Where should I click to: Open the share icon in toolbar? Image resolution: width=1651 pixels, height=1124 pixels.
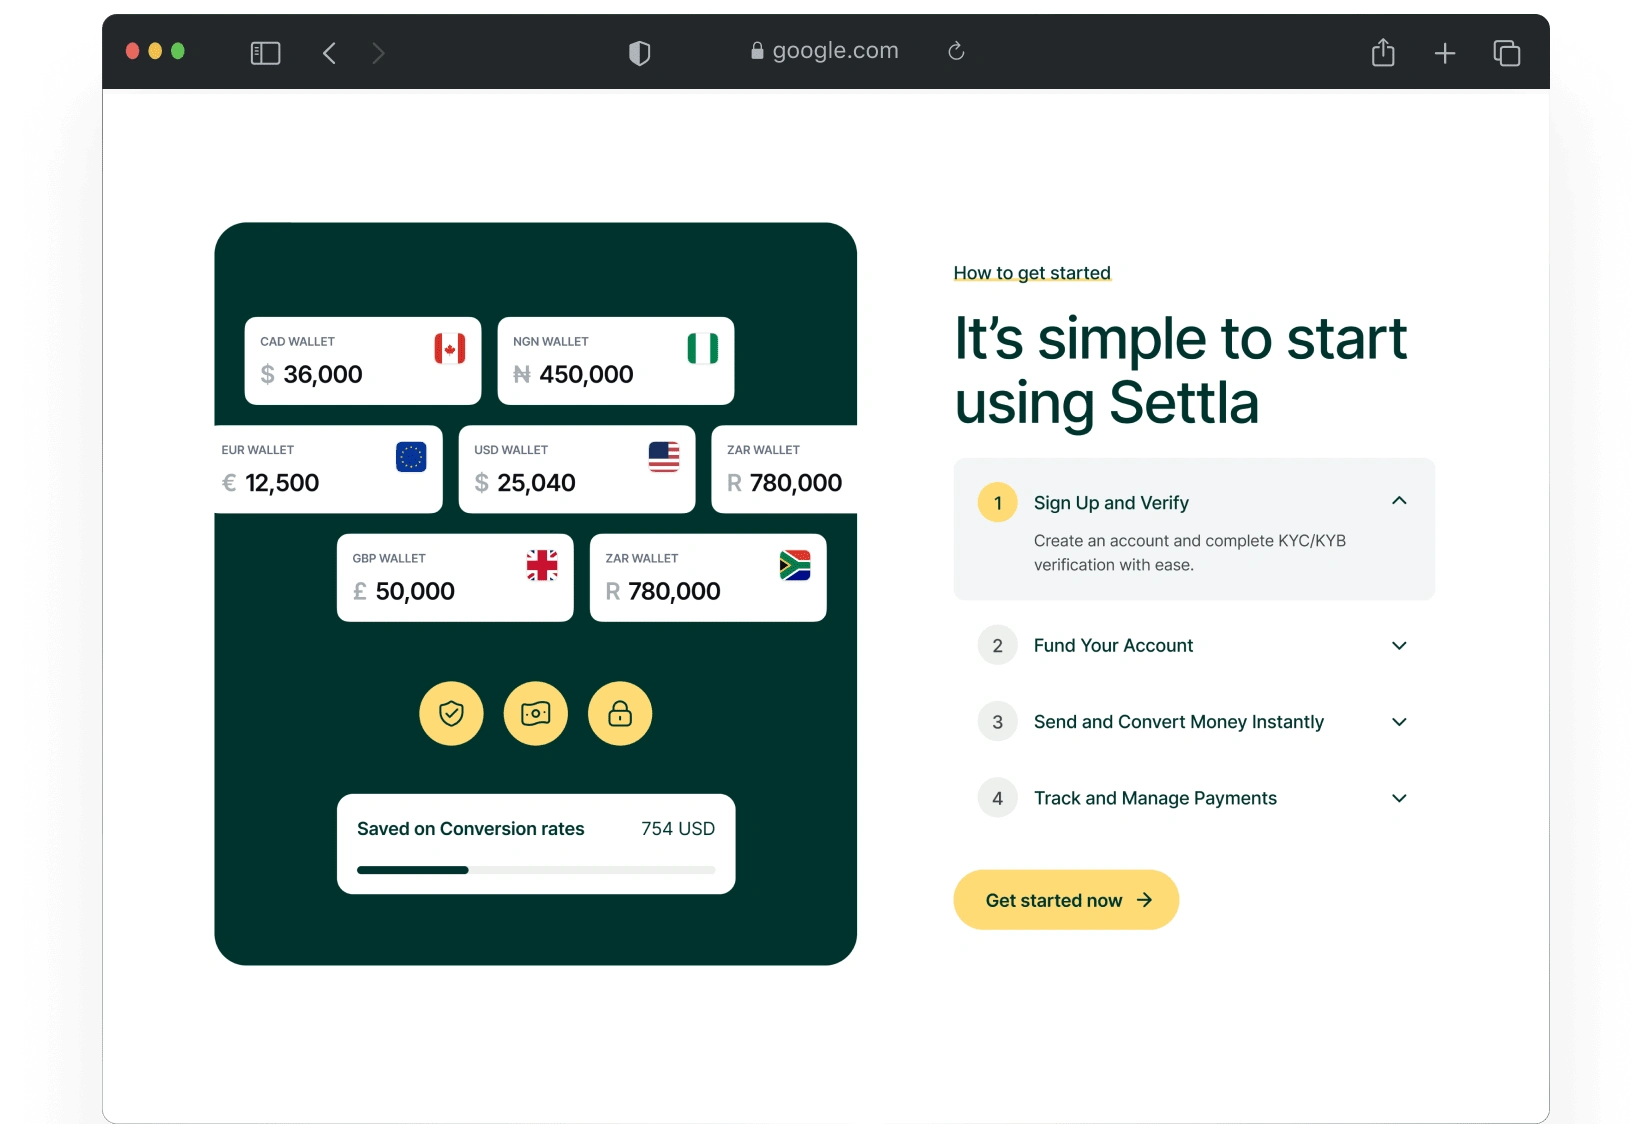[x=1383, y=51]
